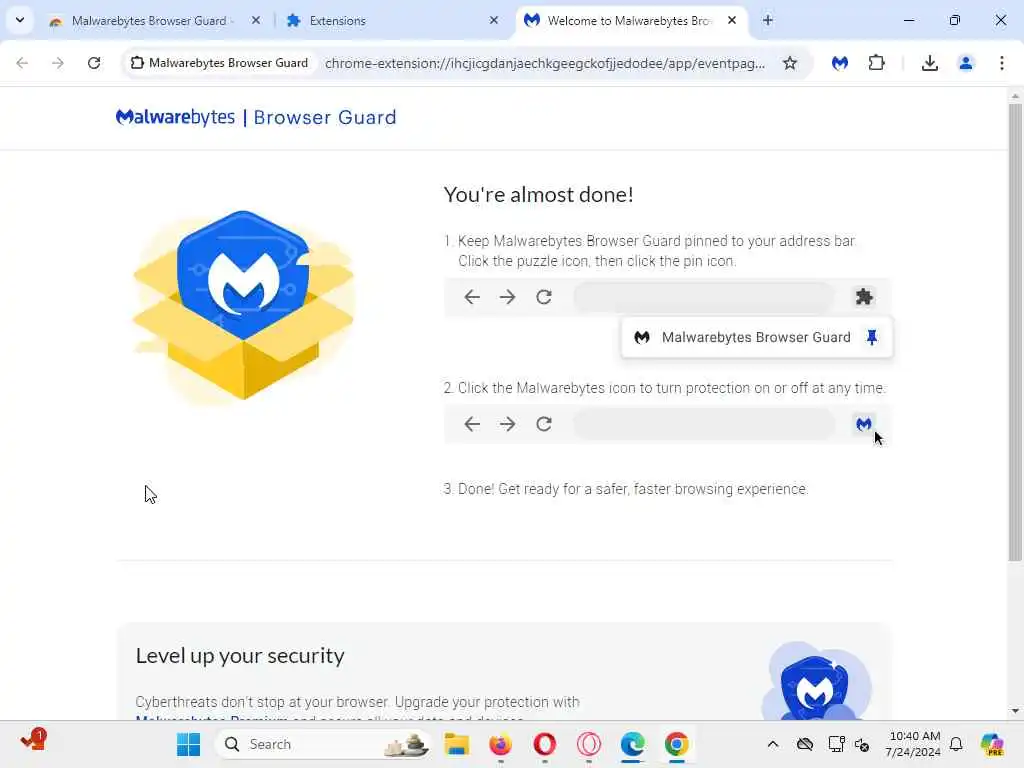This screenshot has height=768, width=1024.
Task: Go forward in browser history
Action: (57, 63)
